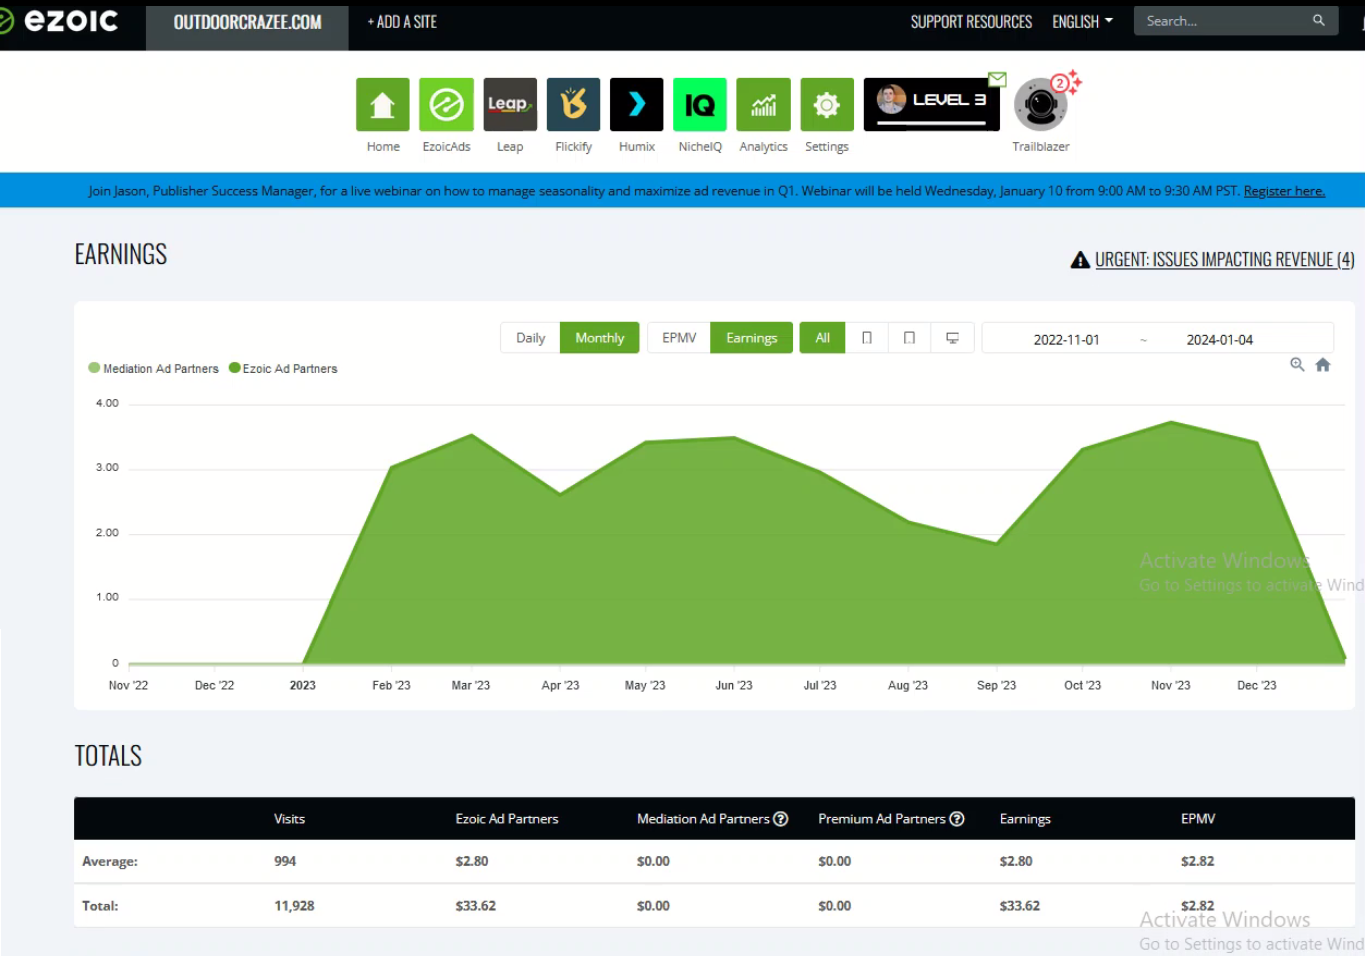1365x960 pixels.
Task: Click the Mar '23 axis label
Action: coord(470,686)
